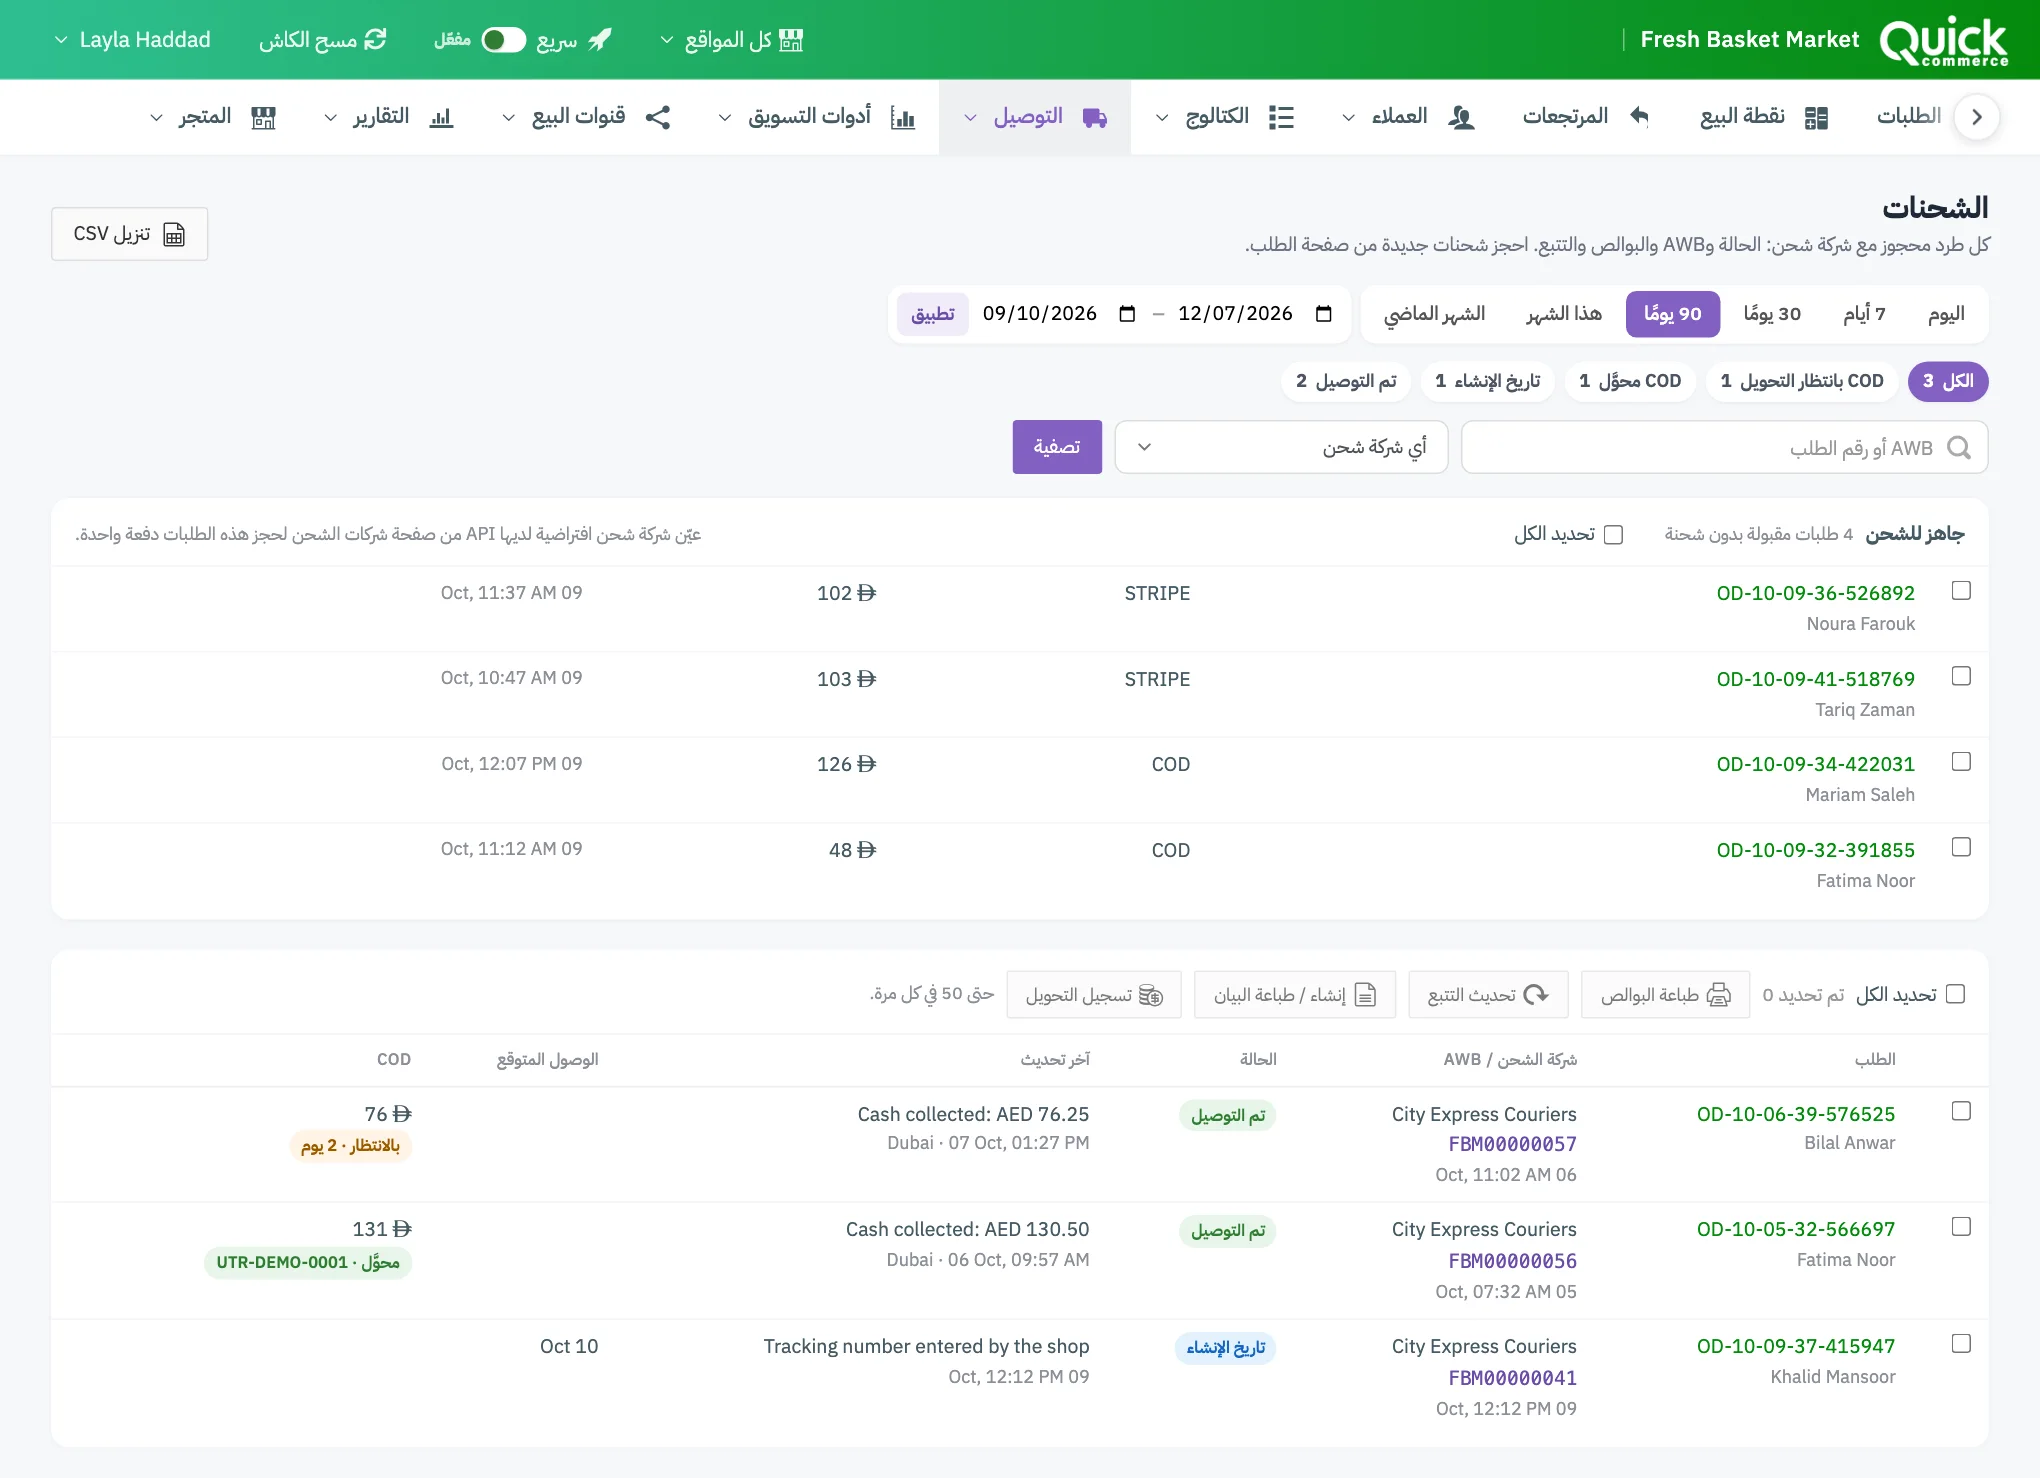Select the هذا الشهر date range tab
The height and width of the screenshot is (1478, 2040).
click(x=1564, y=314)
